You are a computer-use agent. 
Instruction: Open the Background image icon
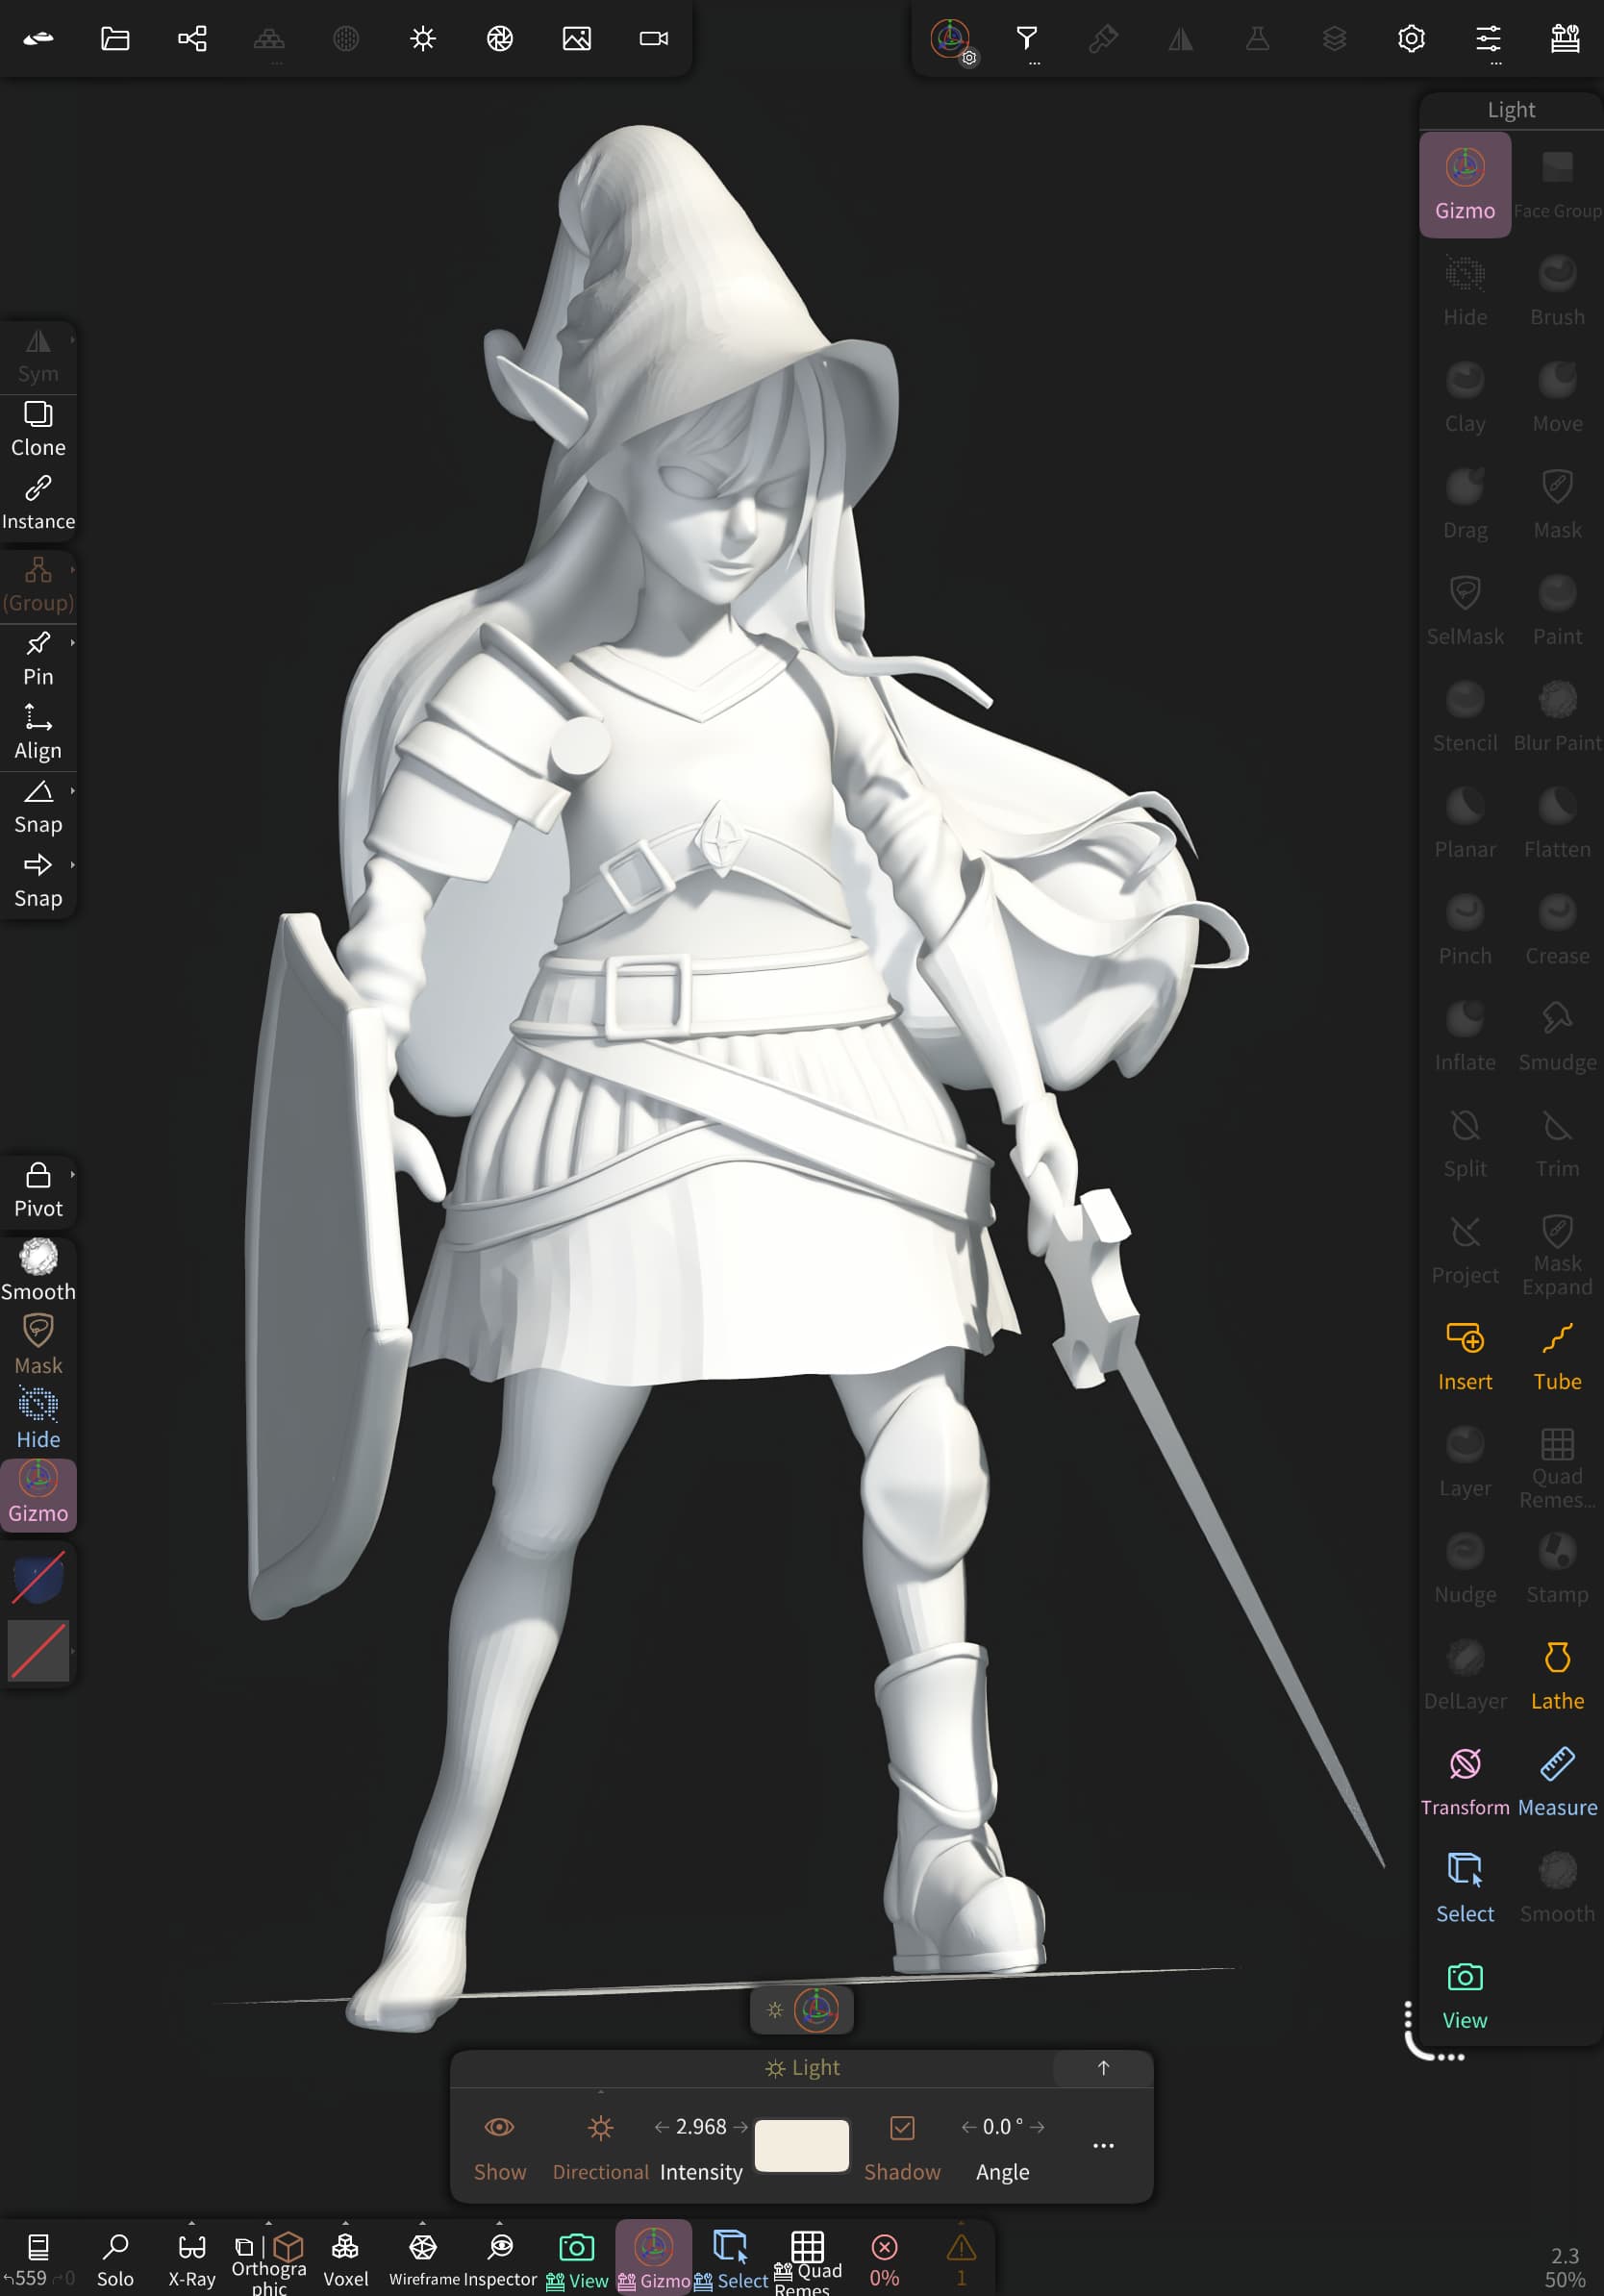click(x=577, y=38)
